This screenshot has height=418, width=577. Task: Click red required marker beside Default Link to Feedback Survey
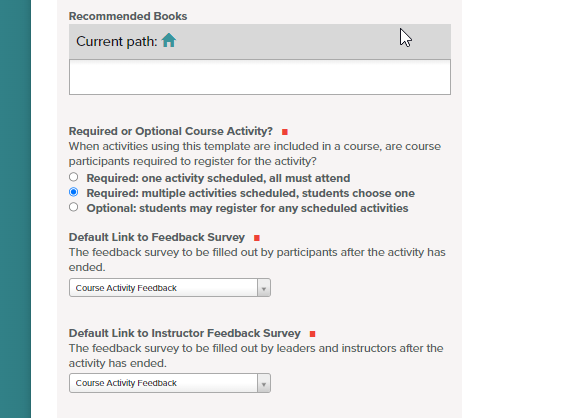pyautogui.click(x=257, y=238)
